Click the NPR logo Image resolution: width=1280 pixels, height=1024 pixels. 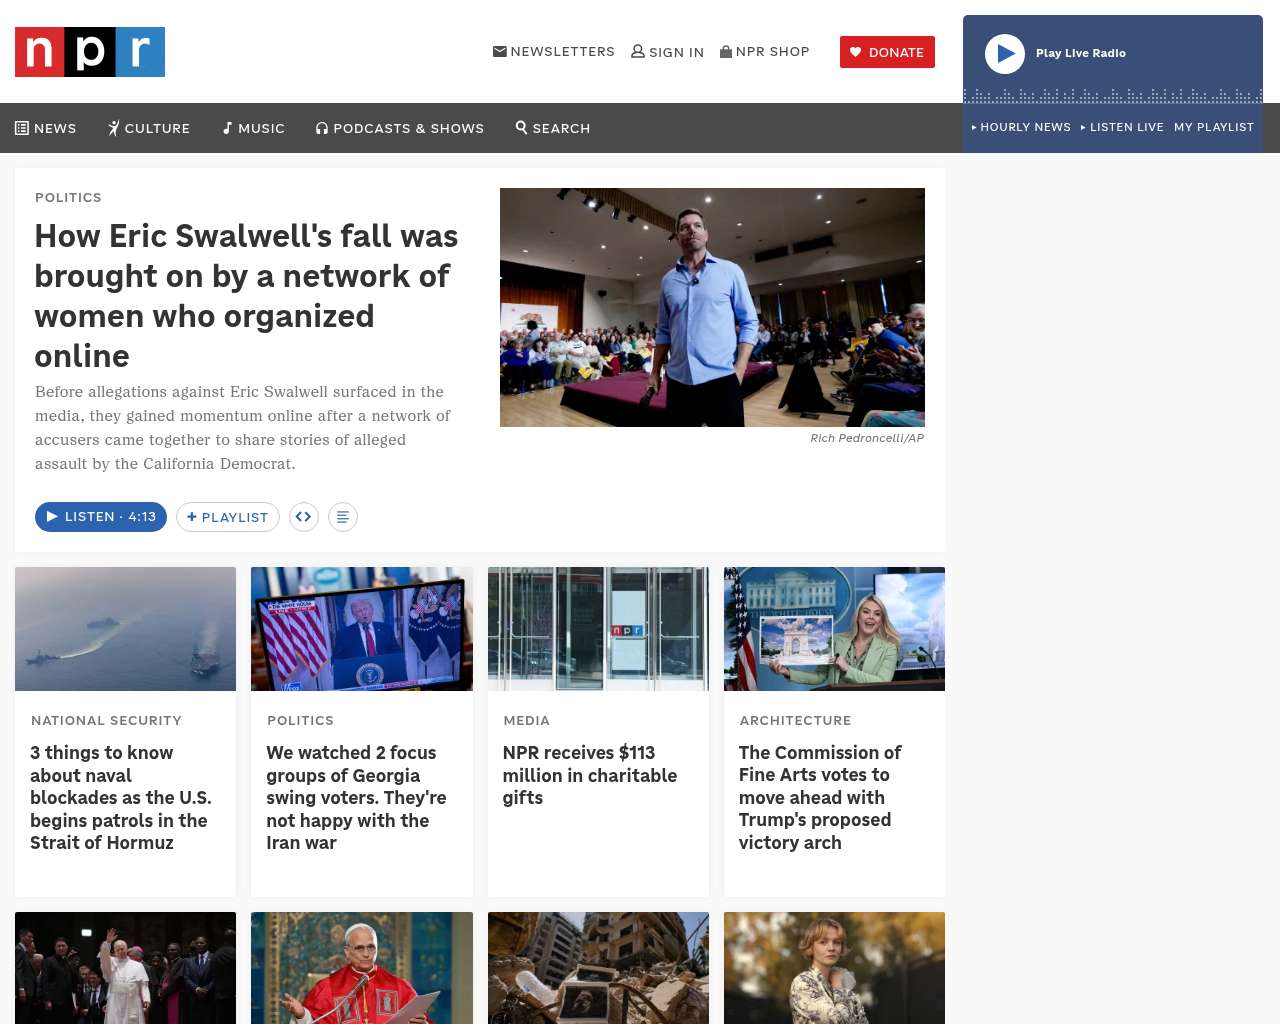point(90,52)
